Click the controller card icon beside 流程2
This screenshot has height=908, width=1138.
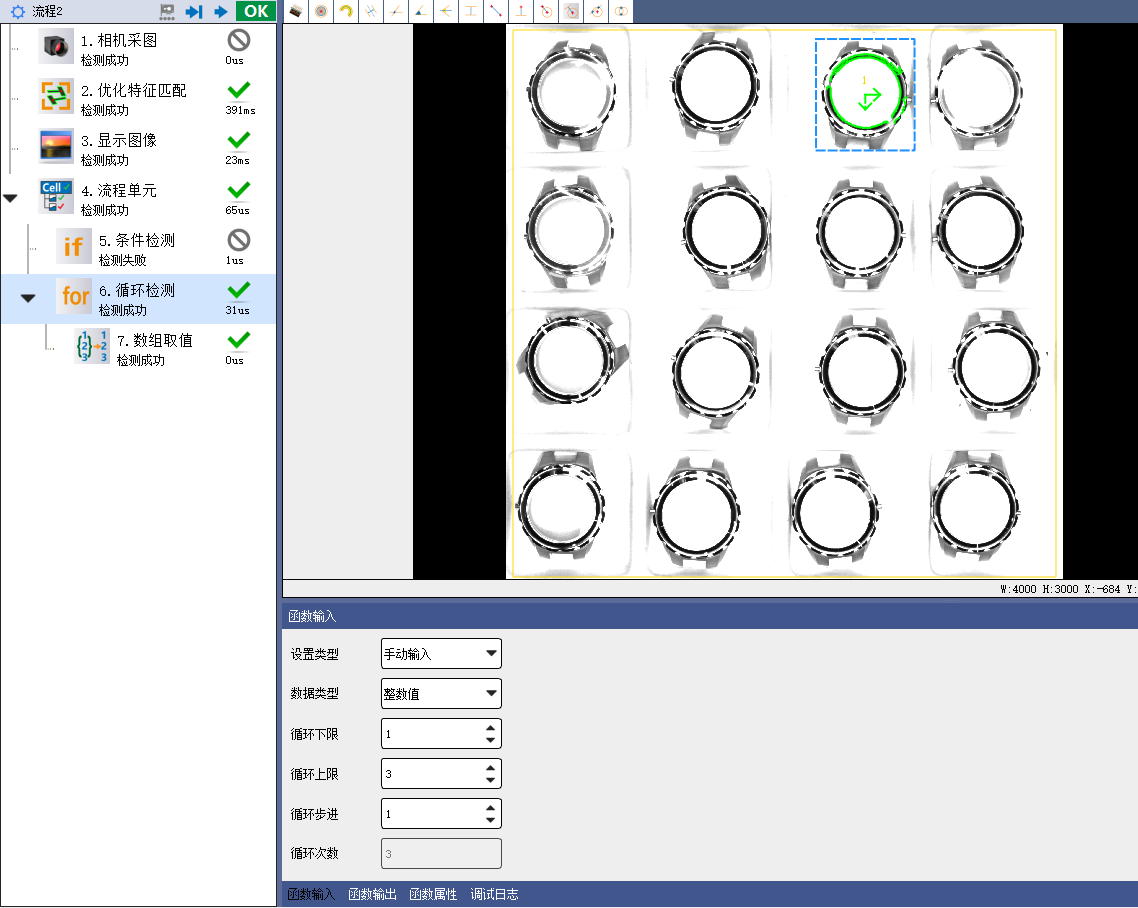pyautogui.click(x=167, y=12)
